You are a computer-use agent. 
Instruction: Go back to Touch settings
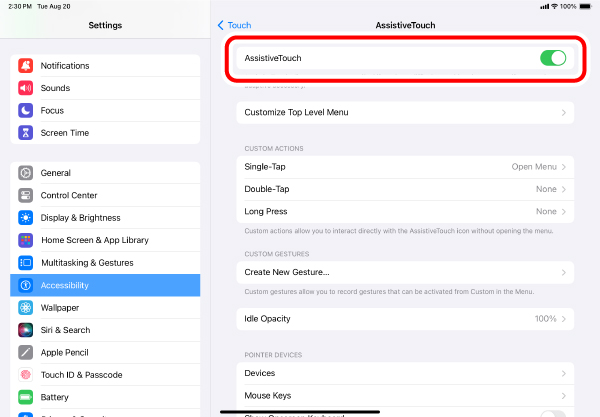pyautogui.click(x=235, y=25)
